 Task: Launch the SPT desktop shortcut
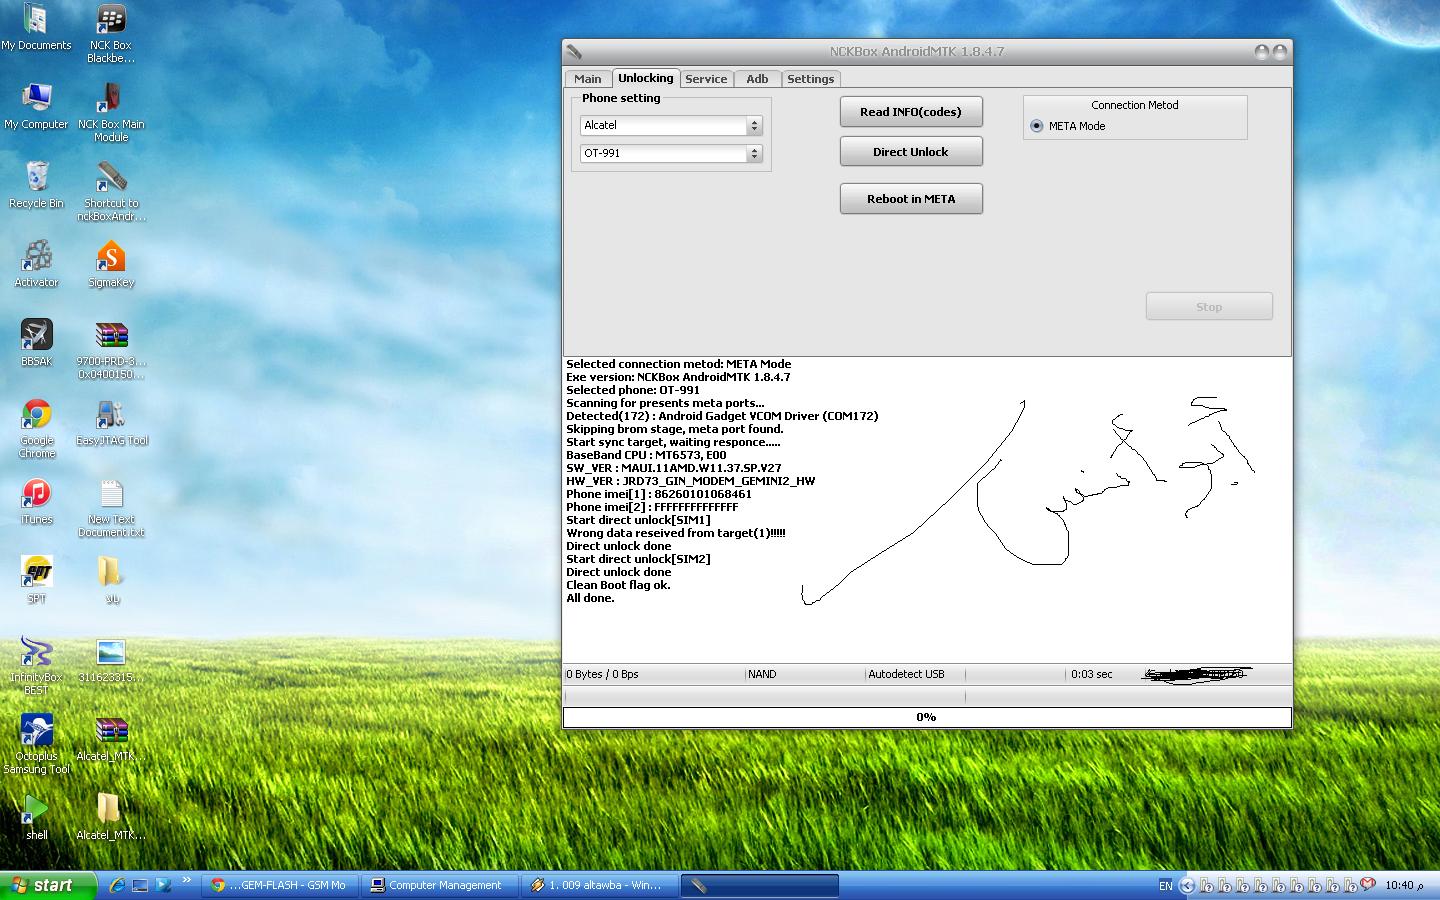point(36,580)
